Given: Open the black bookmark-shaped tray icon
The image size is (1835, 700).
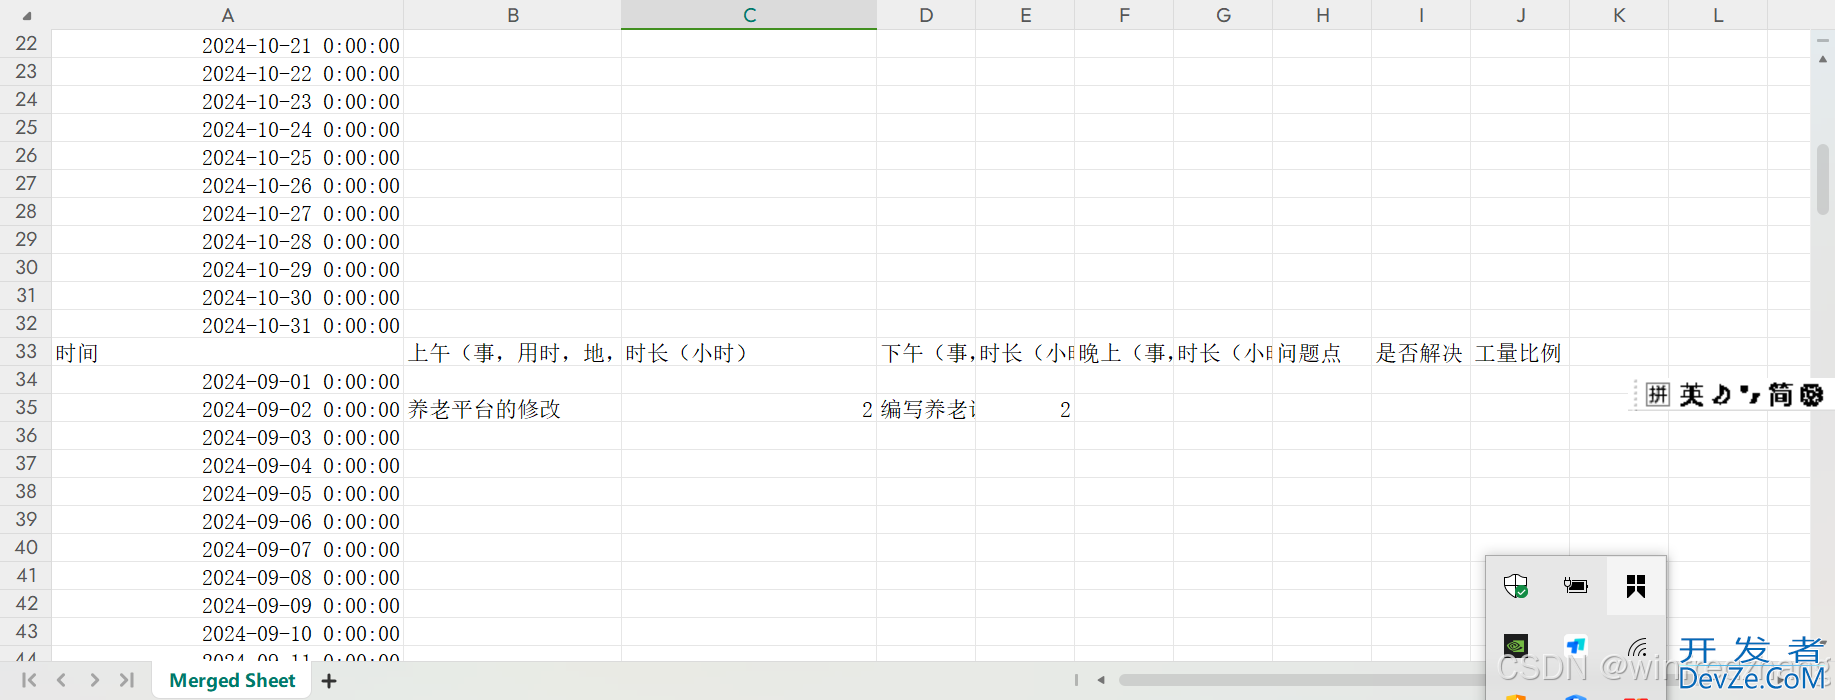Looking at the screenshot, I should click(1636, 586).
